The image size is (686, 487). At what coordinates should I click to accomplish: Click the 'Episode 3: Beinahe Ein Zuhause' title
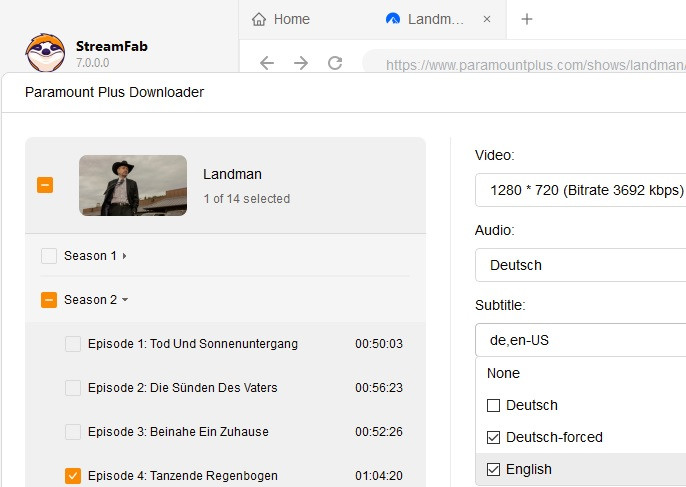tap(178, 432)
